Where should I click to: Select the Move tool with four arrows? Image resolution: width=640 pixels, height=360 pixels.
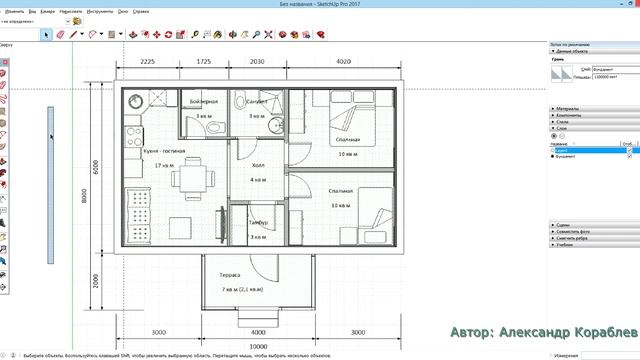point(157,35)
